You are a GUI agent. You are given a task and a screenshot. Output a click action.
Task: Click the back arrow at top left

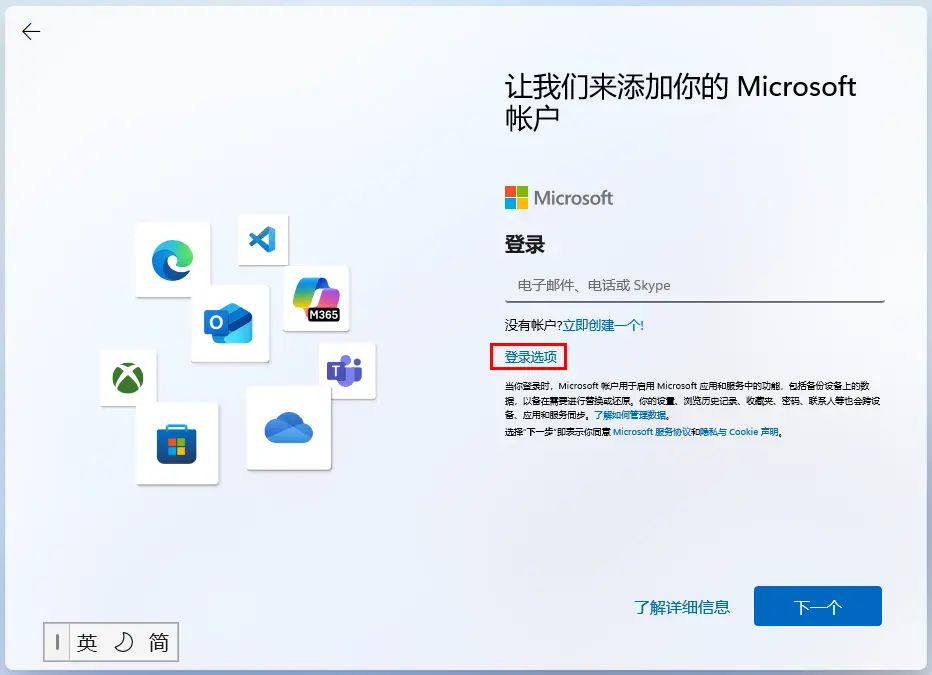[31, 32]
